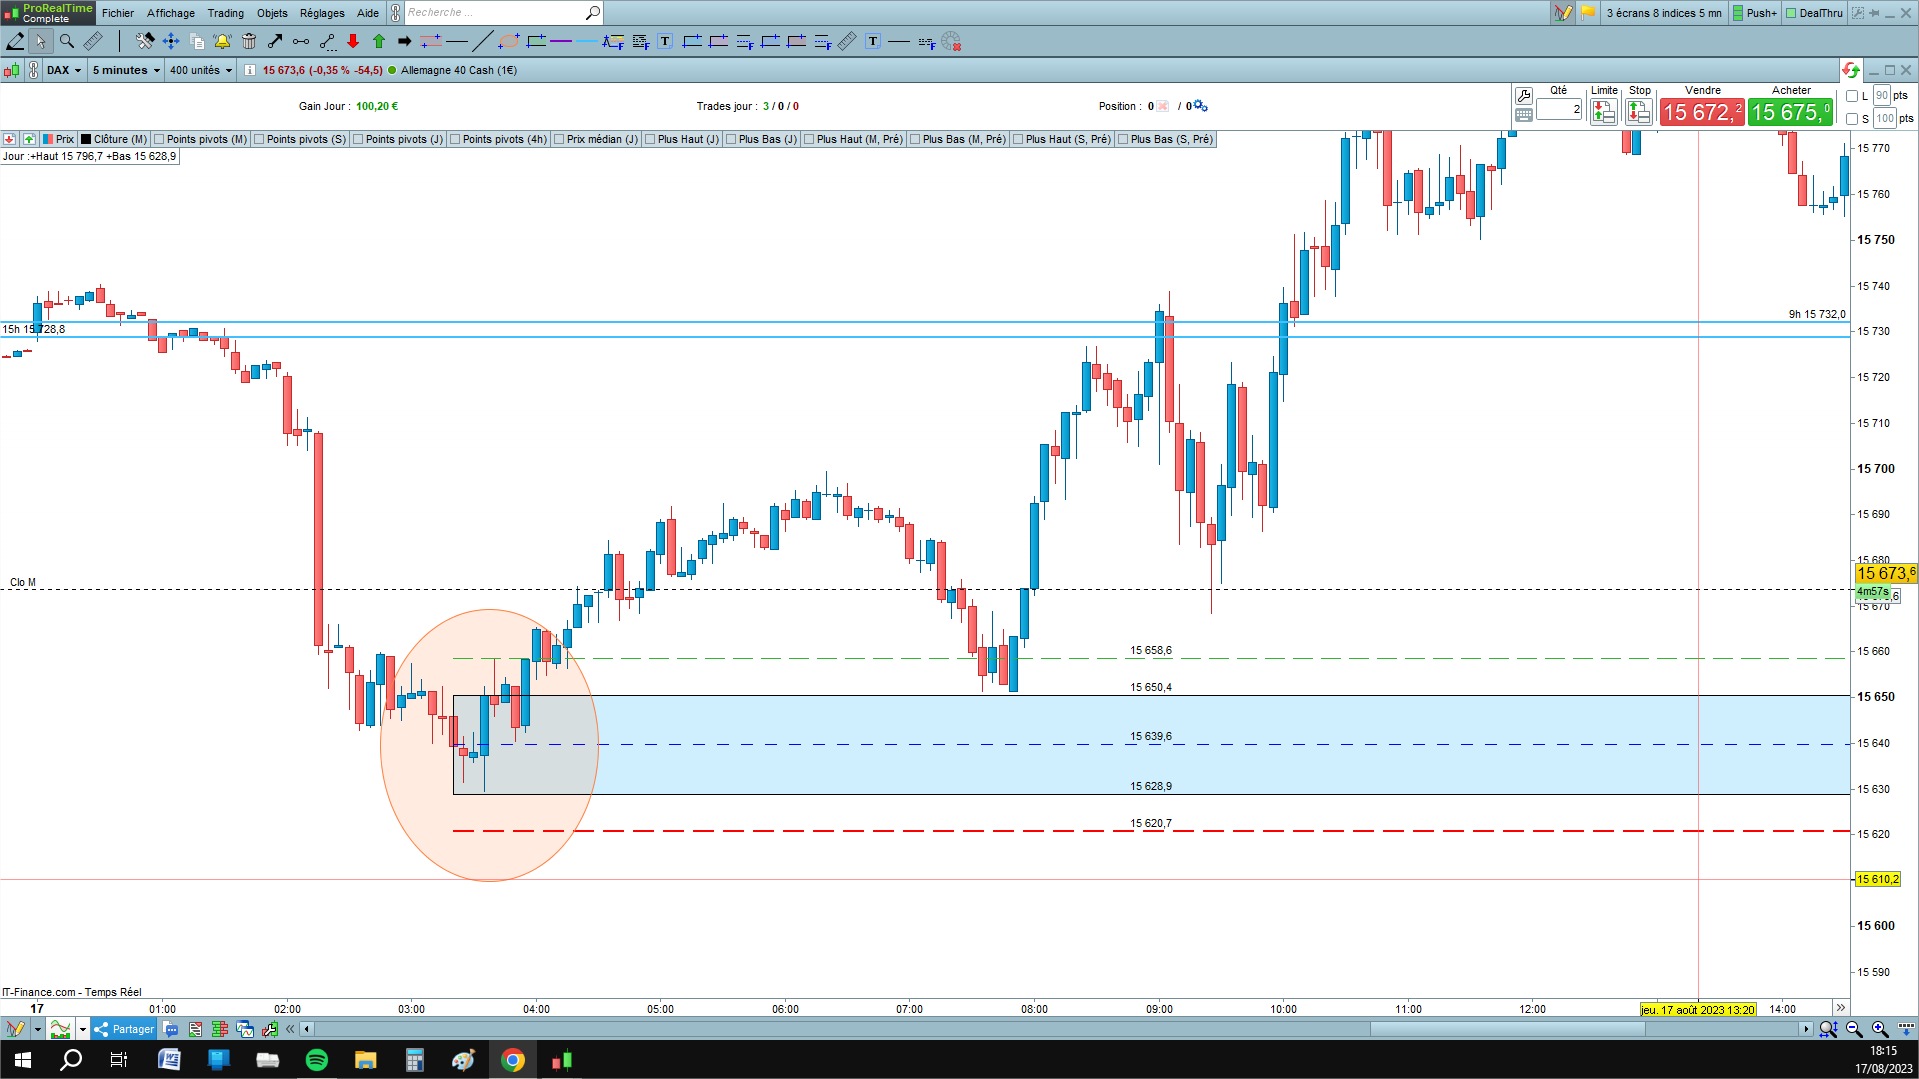
Task: Select the red down arrow drawing tool
Action: (353, 41)
